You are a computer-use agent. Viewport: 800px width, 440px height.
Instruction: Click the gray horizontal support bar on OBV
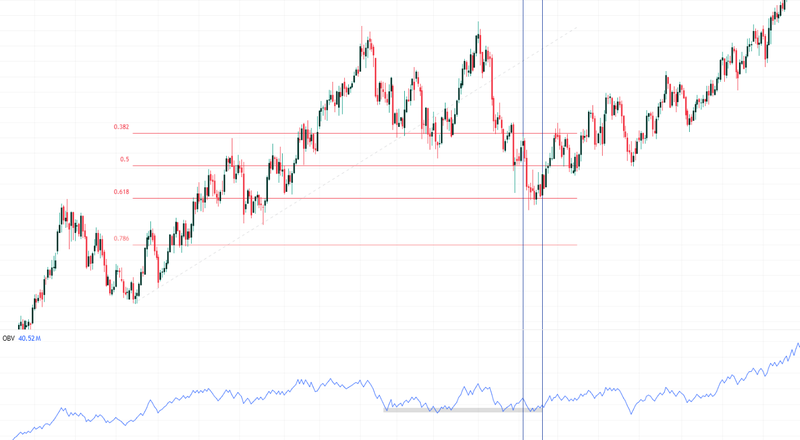tap(462, 410)
